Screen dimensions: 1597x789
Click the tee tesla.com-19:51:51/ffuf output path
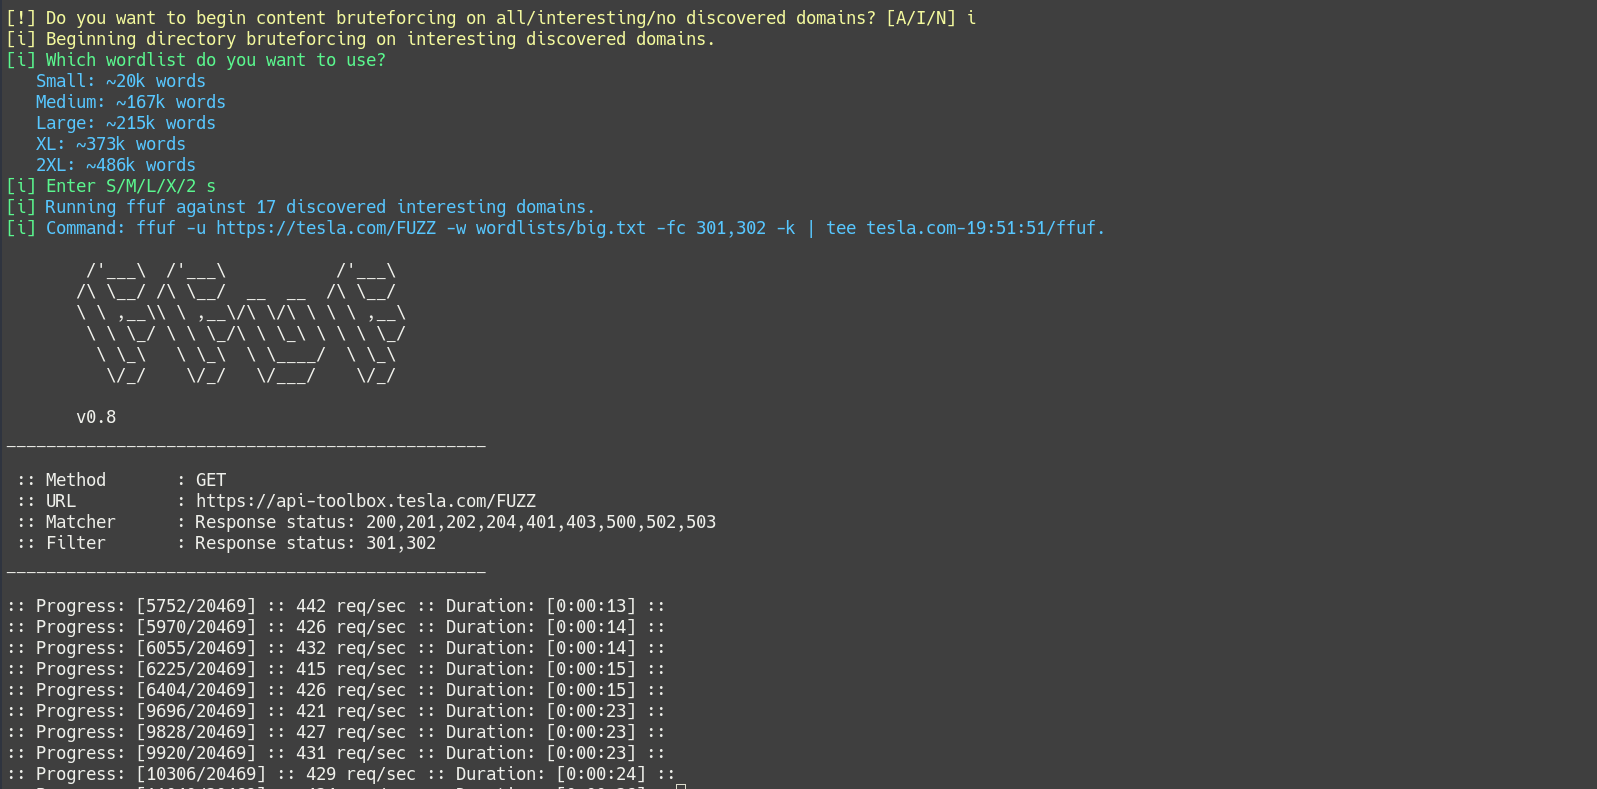click(x=966, y=228)
